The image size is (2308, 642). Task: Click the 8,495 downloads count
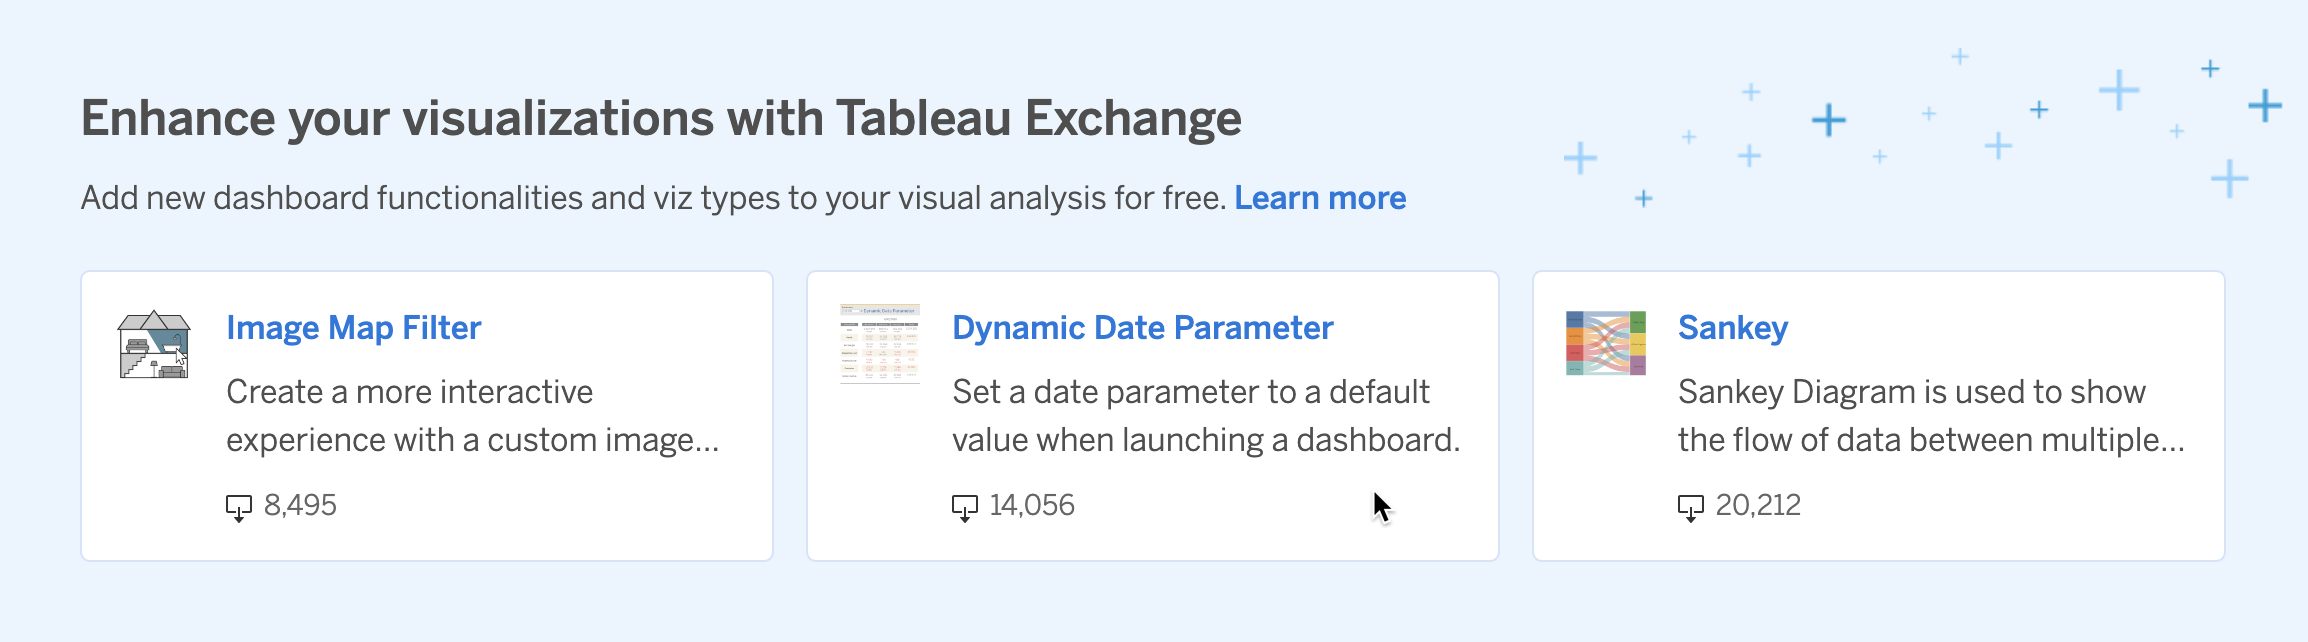[x=300, y=506]
